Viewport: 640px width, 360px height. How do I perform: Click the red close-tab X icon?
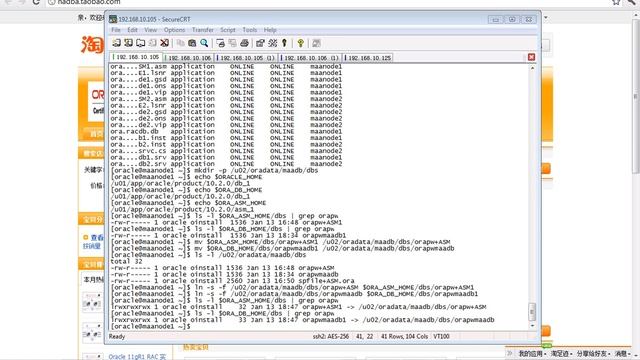click(x=531, y=57)
